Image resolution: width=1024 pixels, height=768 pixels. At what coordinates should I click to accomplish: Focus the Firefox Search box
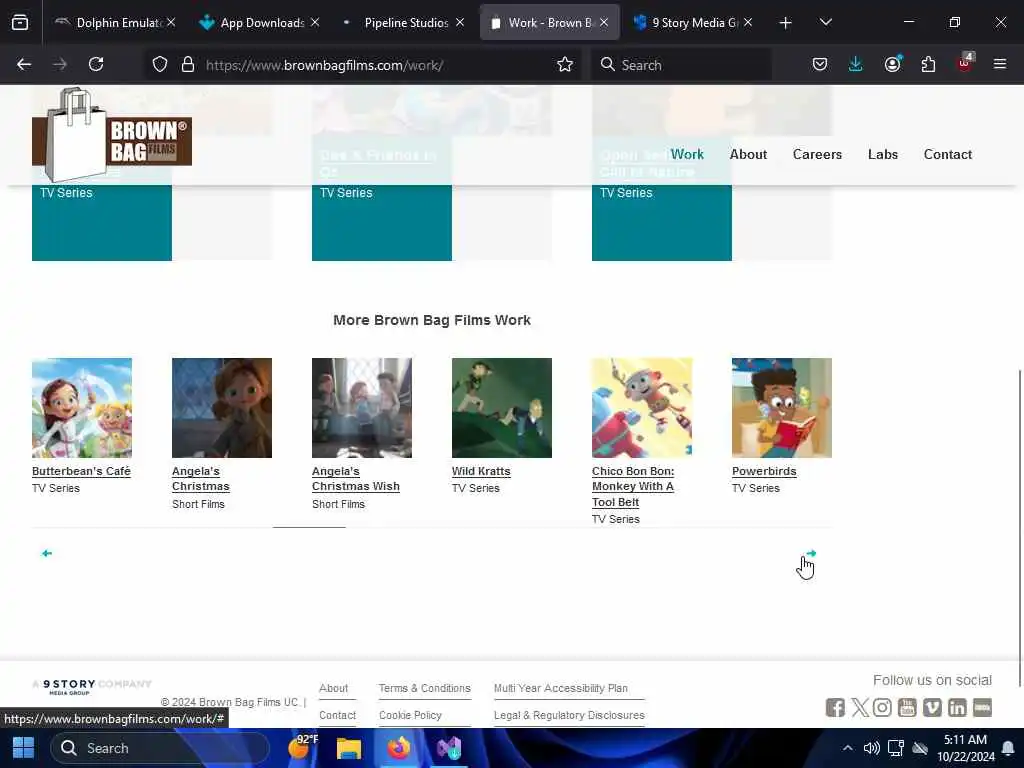[x=681, y=64]
